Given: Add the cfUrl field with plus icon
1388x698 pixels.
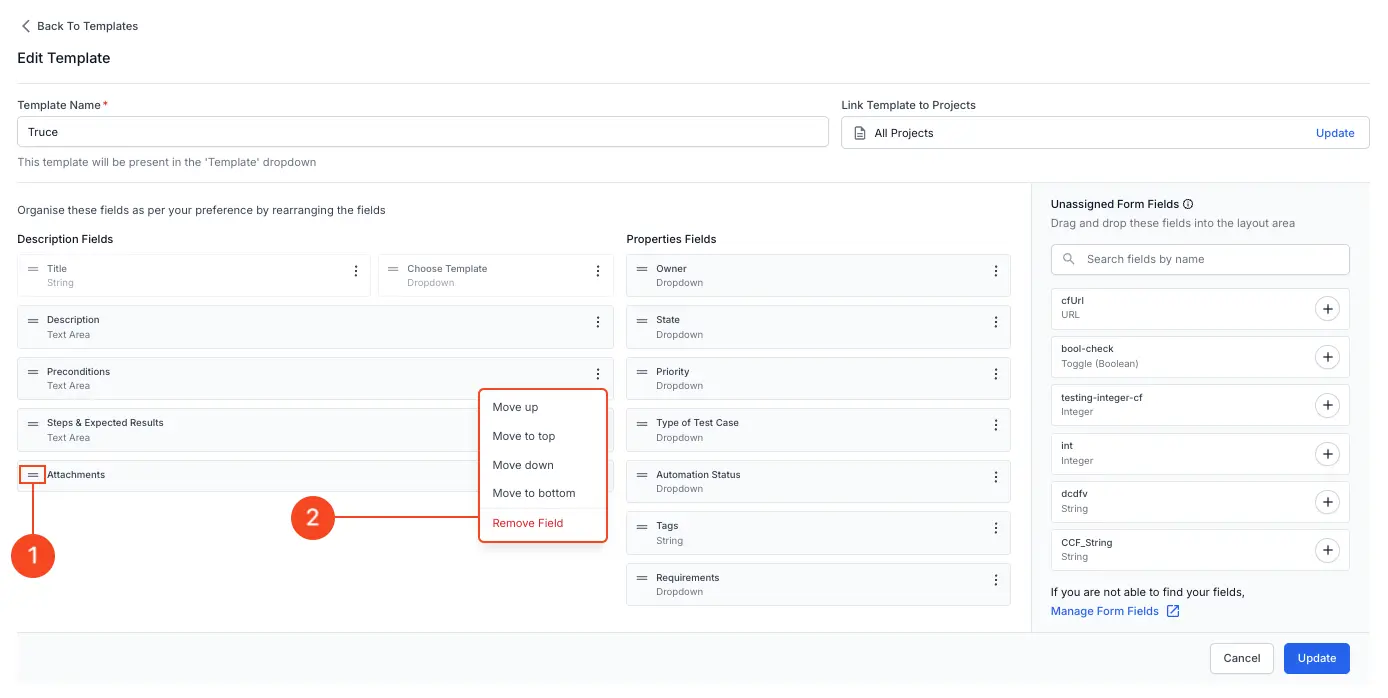Looking at the screenshot, I should (1326, 309).
